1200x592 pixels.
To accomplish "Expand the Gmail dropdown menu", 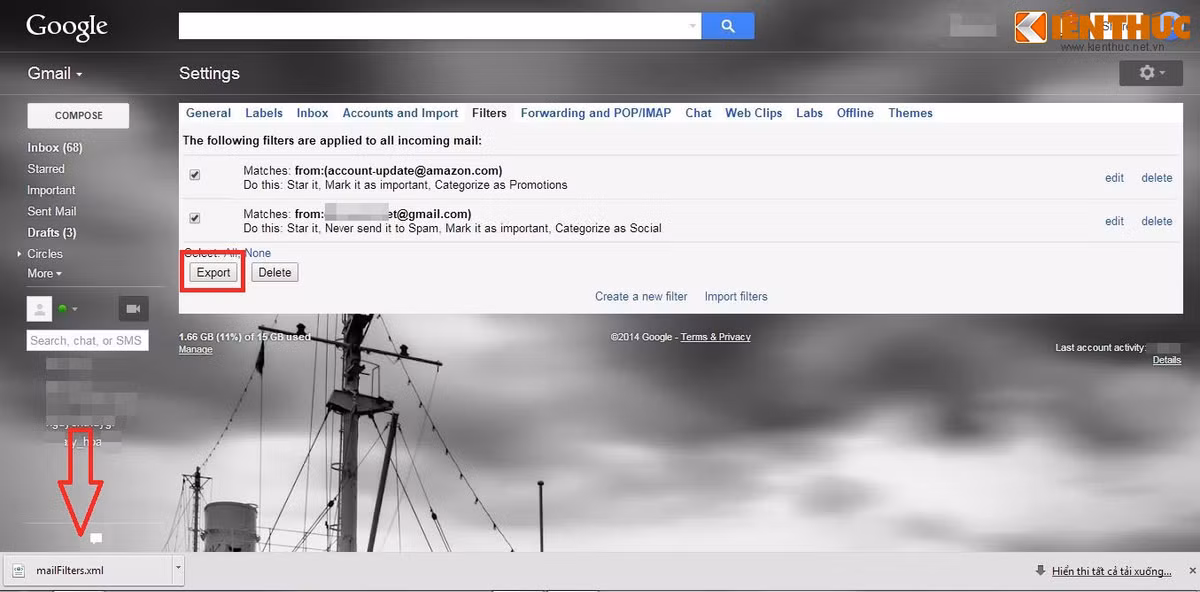I will 55,73.
